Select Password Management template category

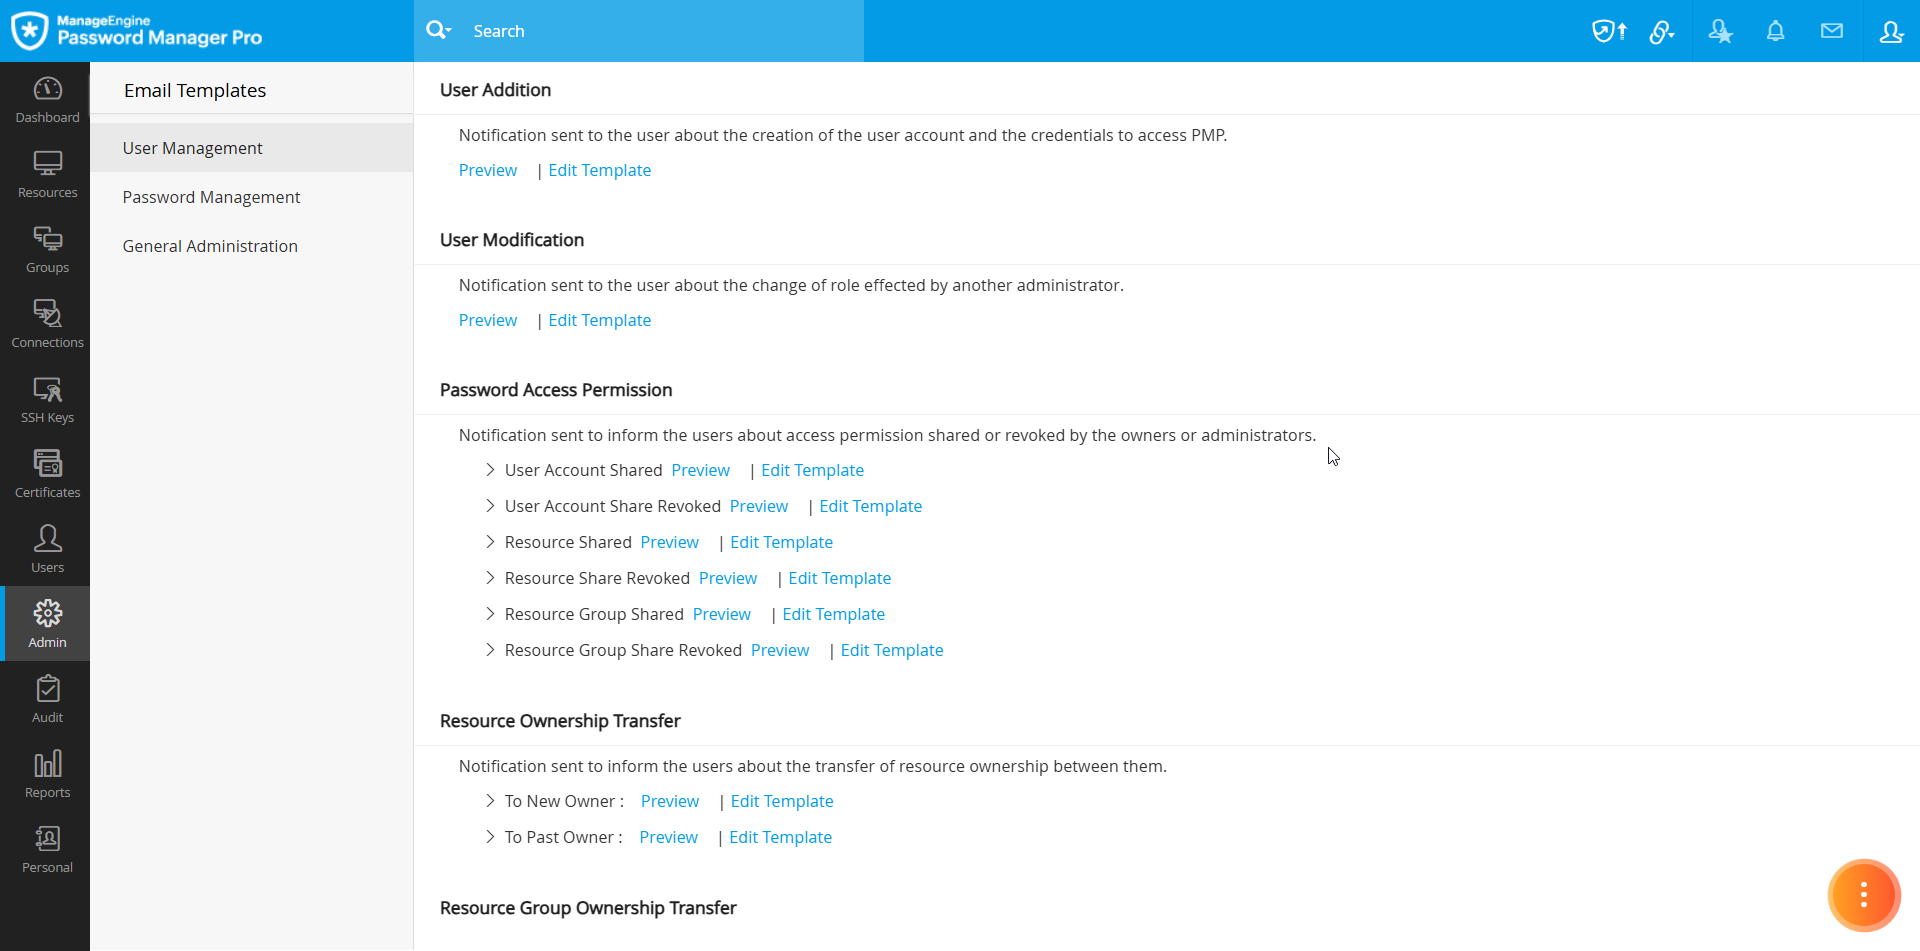click(x=211, y=197)
